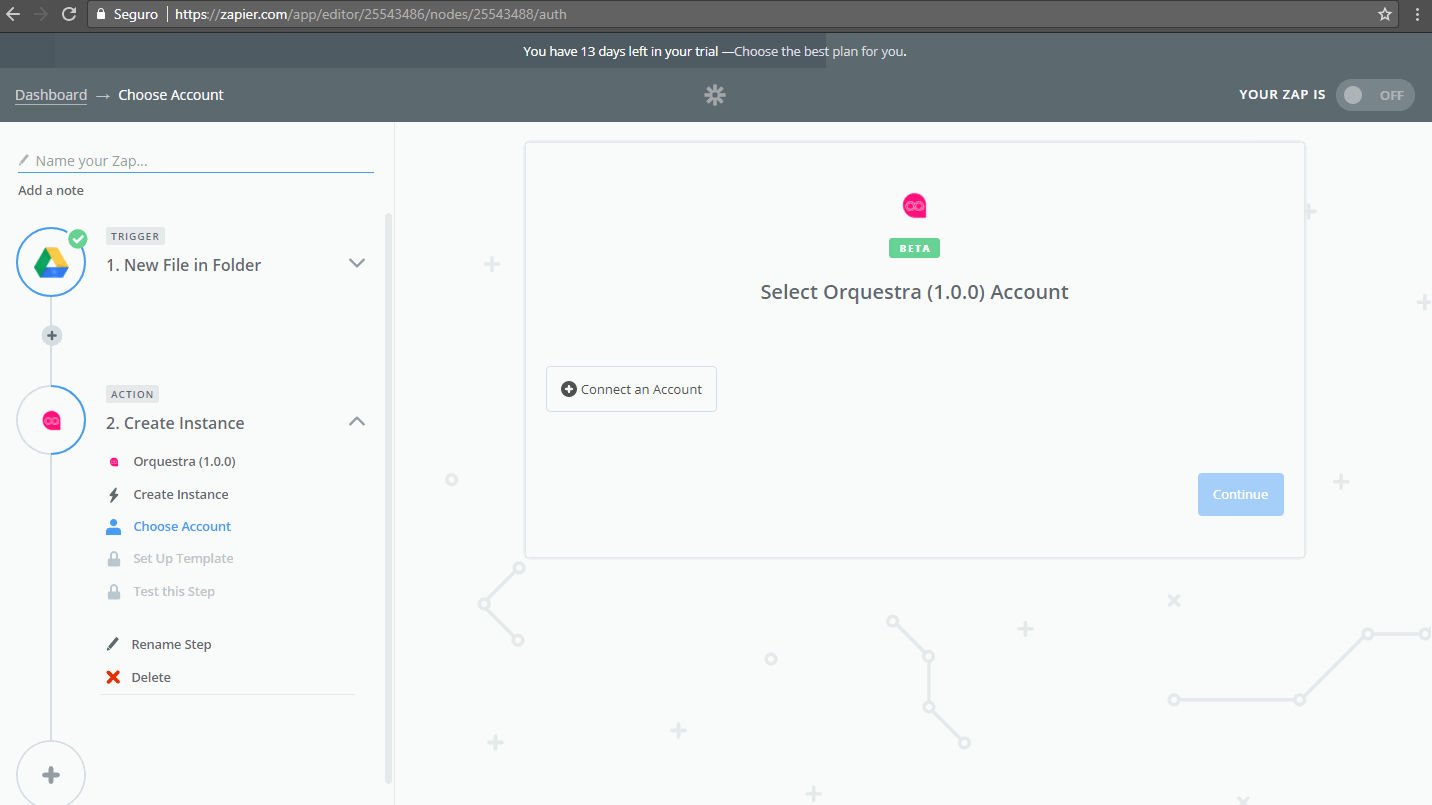
Task: Open the Set Up Template sub-step
Action: (x=183, y=558)
